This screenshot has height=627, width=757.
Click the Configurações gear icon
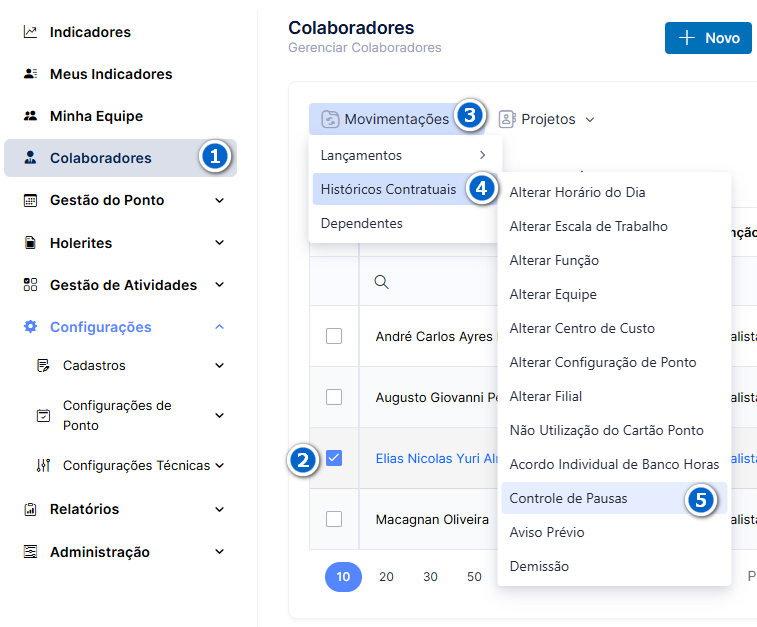click(x=30, y=327)
